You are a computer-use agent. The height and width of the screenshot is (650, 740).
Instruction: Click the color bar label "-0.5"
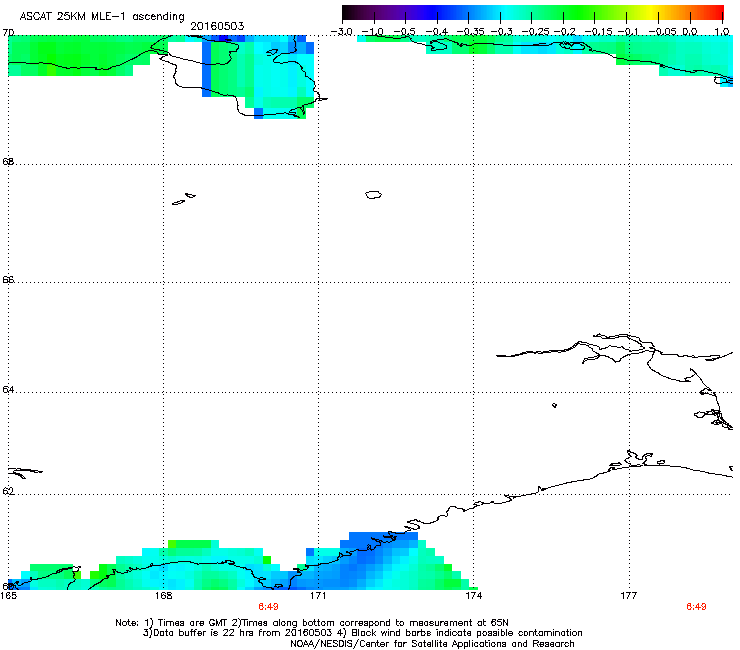404,32
